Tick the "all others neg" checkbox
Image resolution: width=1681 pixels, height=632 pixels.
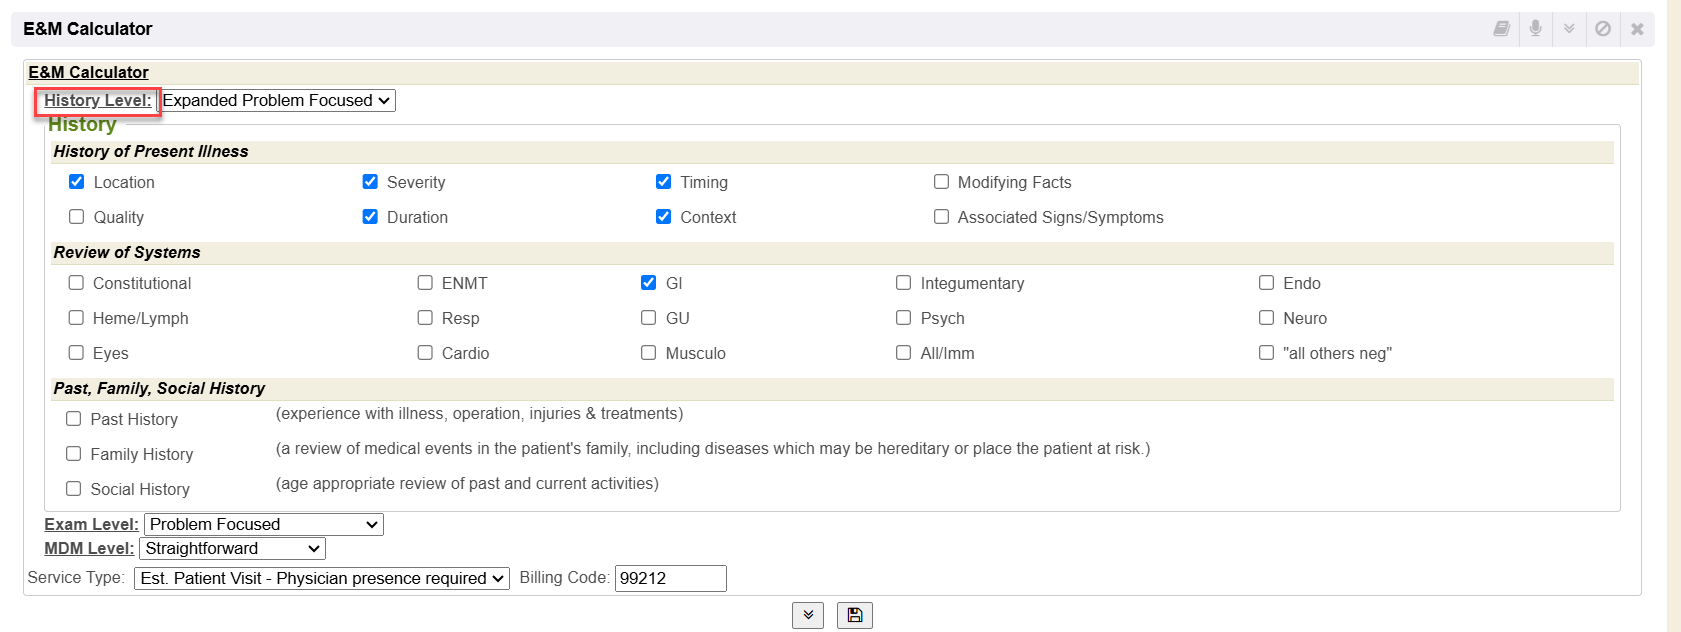pyautogui.click(x=1266, y=353)
